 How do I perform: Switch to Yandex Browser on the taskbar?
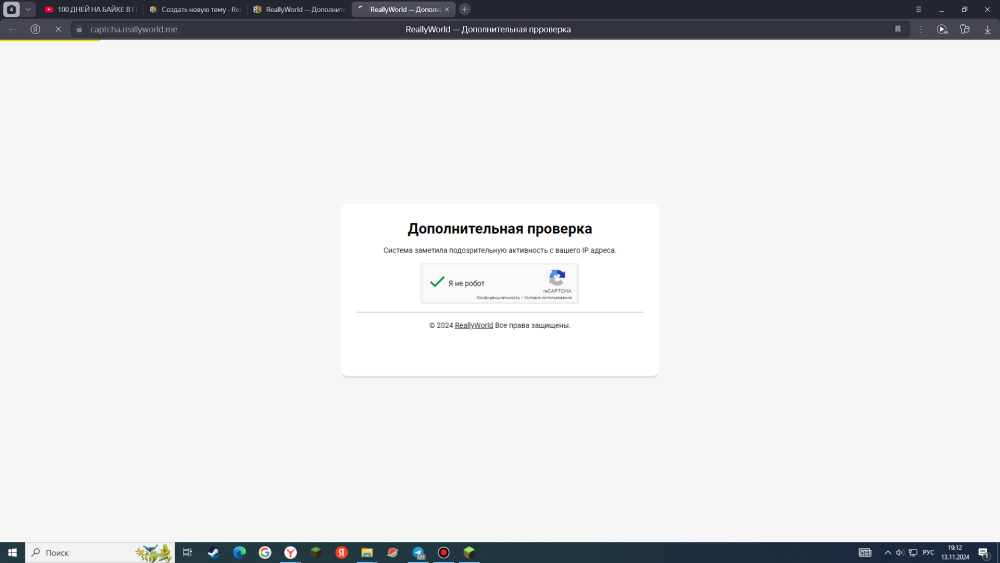tap(290, 553)
